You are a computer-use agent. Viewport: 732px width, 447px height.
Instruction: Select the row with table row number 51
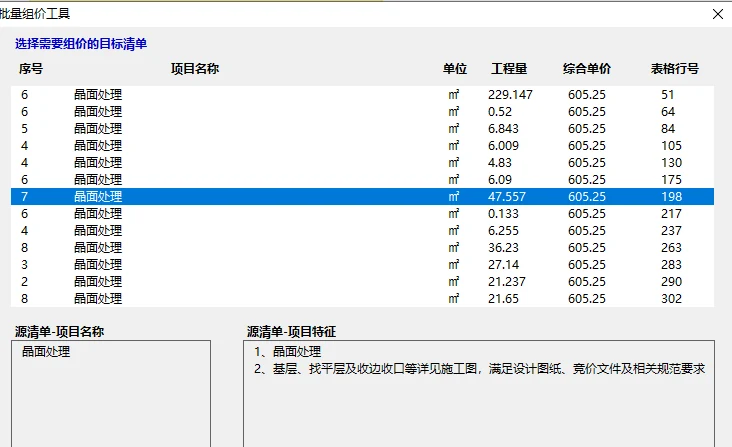tap(362, 95)
